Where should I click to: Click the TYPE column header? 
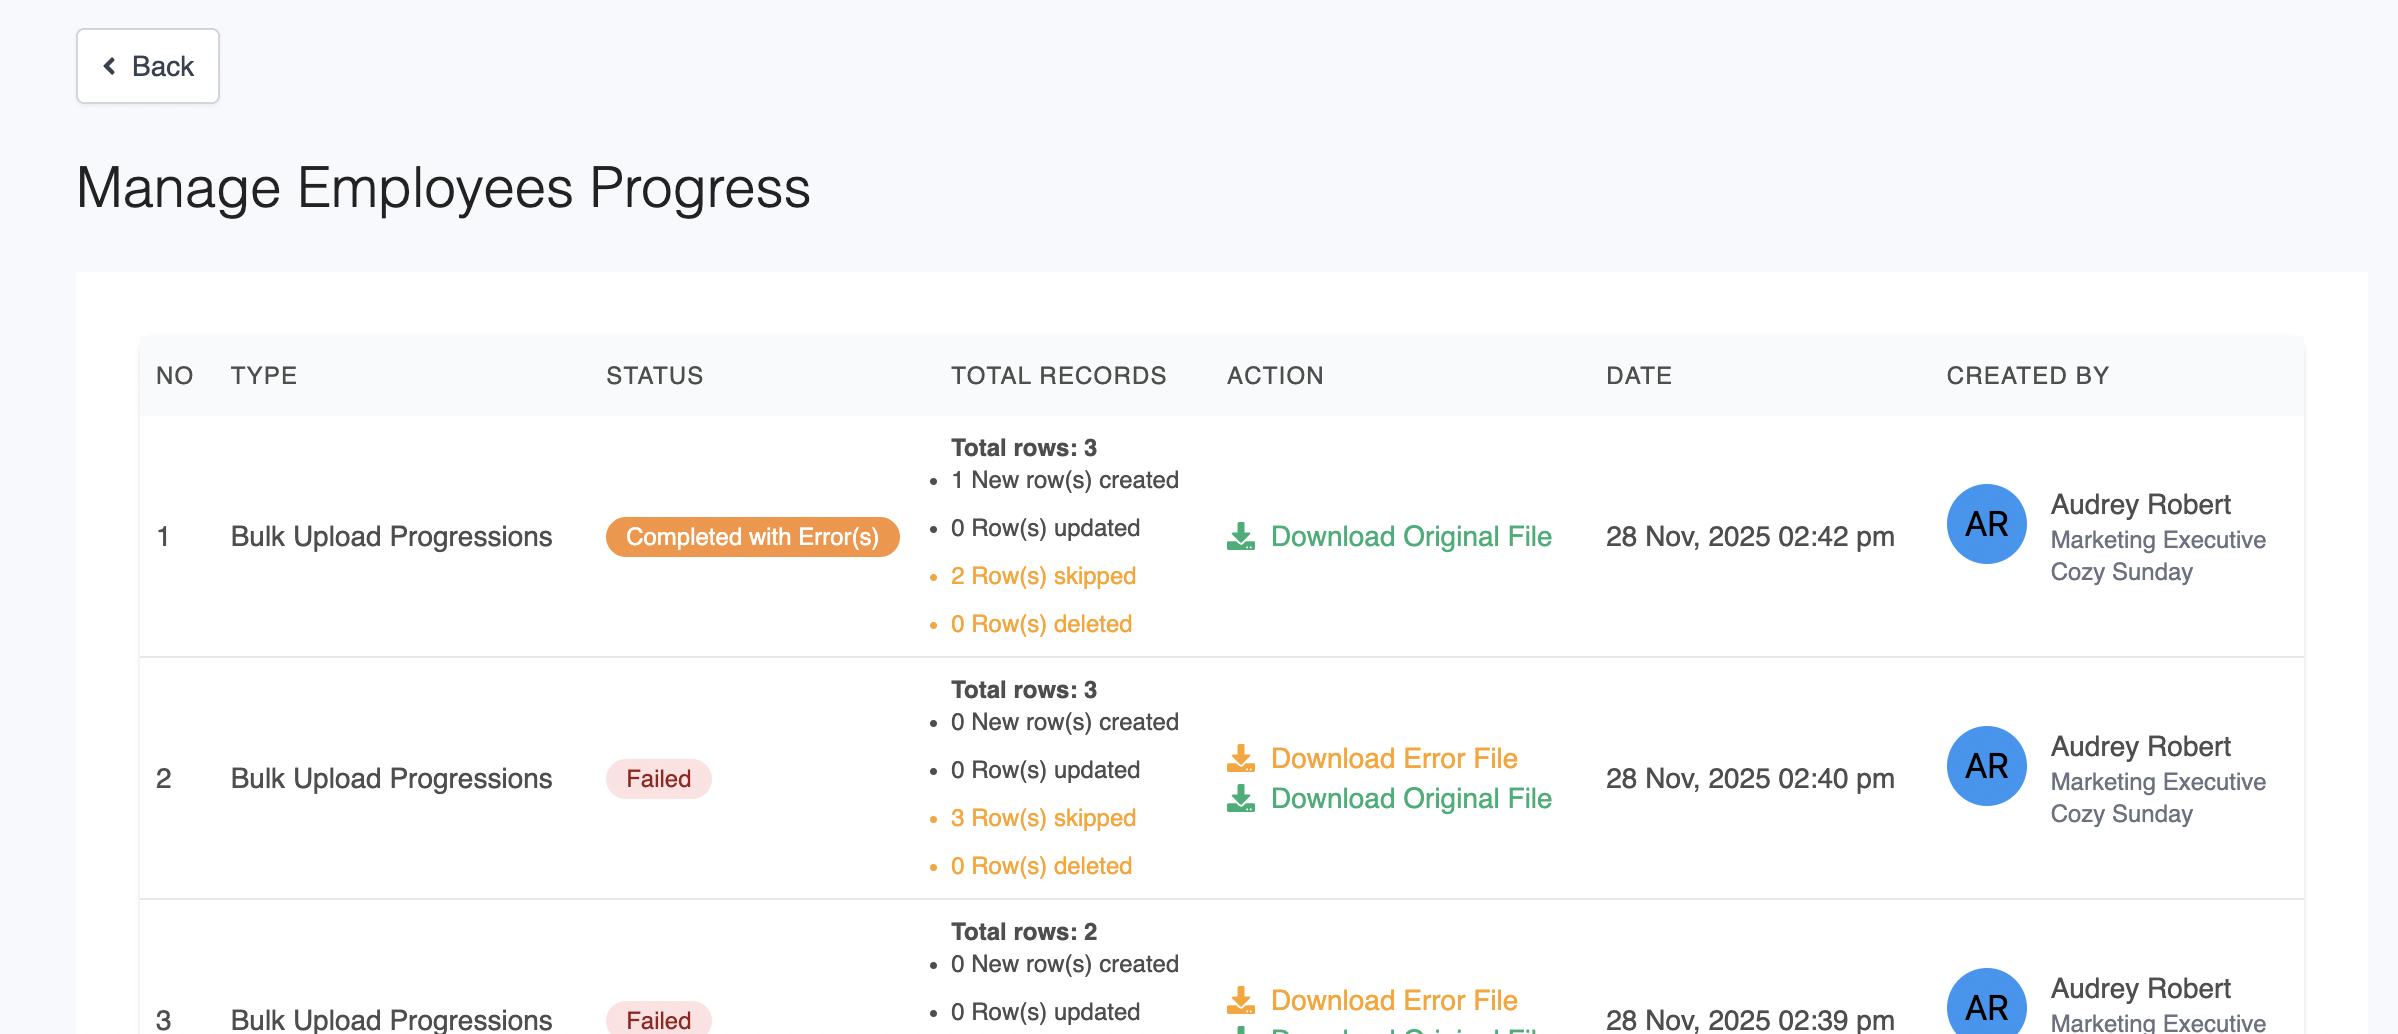(x=264, y=376)
